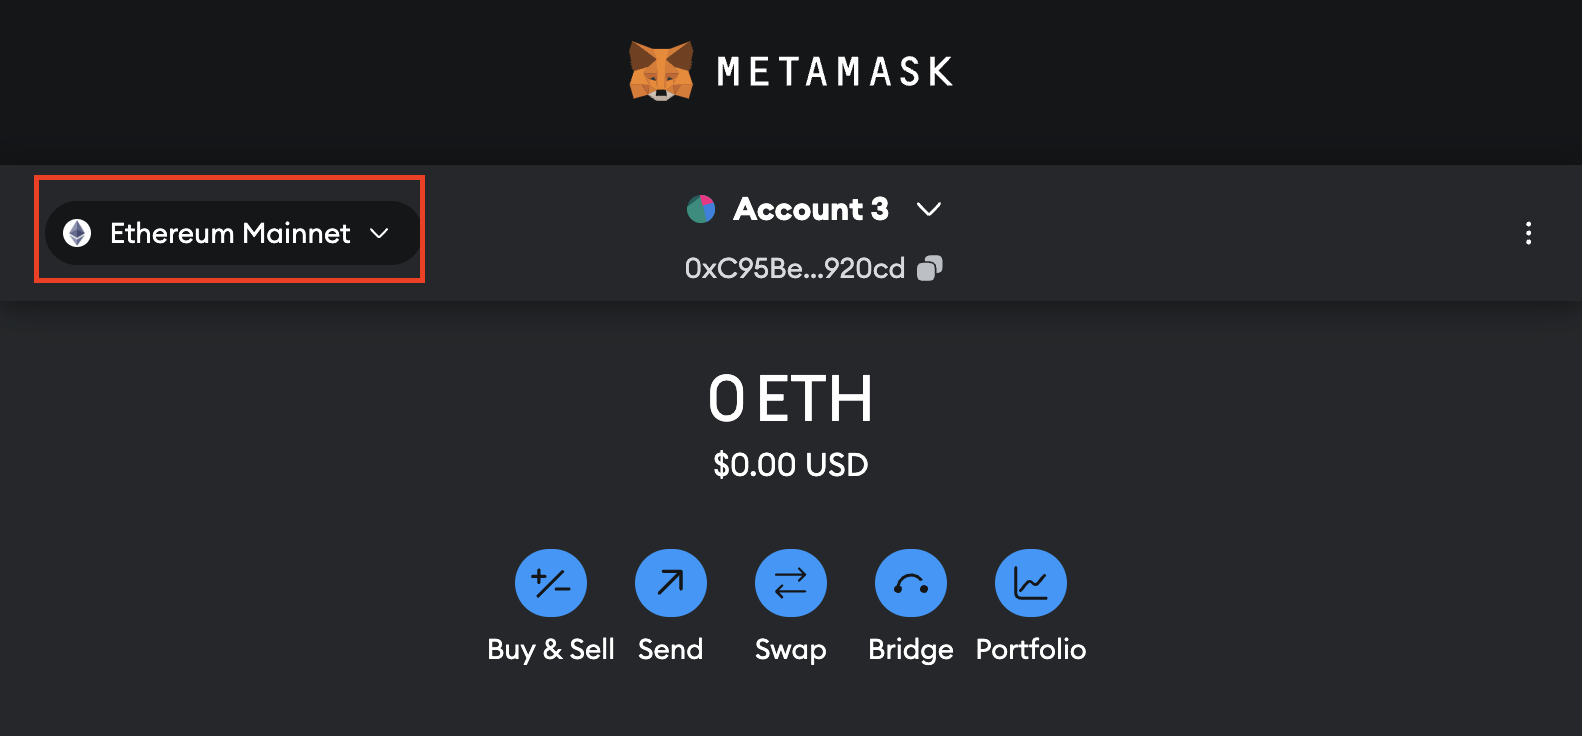Screen dimensions: 1582x736
Task: Click the Portfolio label
Action: point(1031,650)
